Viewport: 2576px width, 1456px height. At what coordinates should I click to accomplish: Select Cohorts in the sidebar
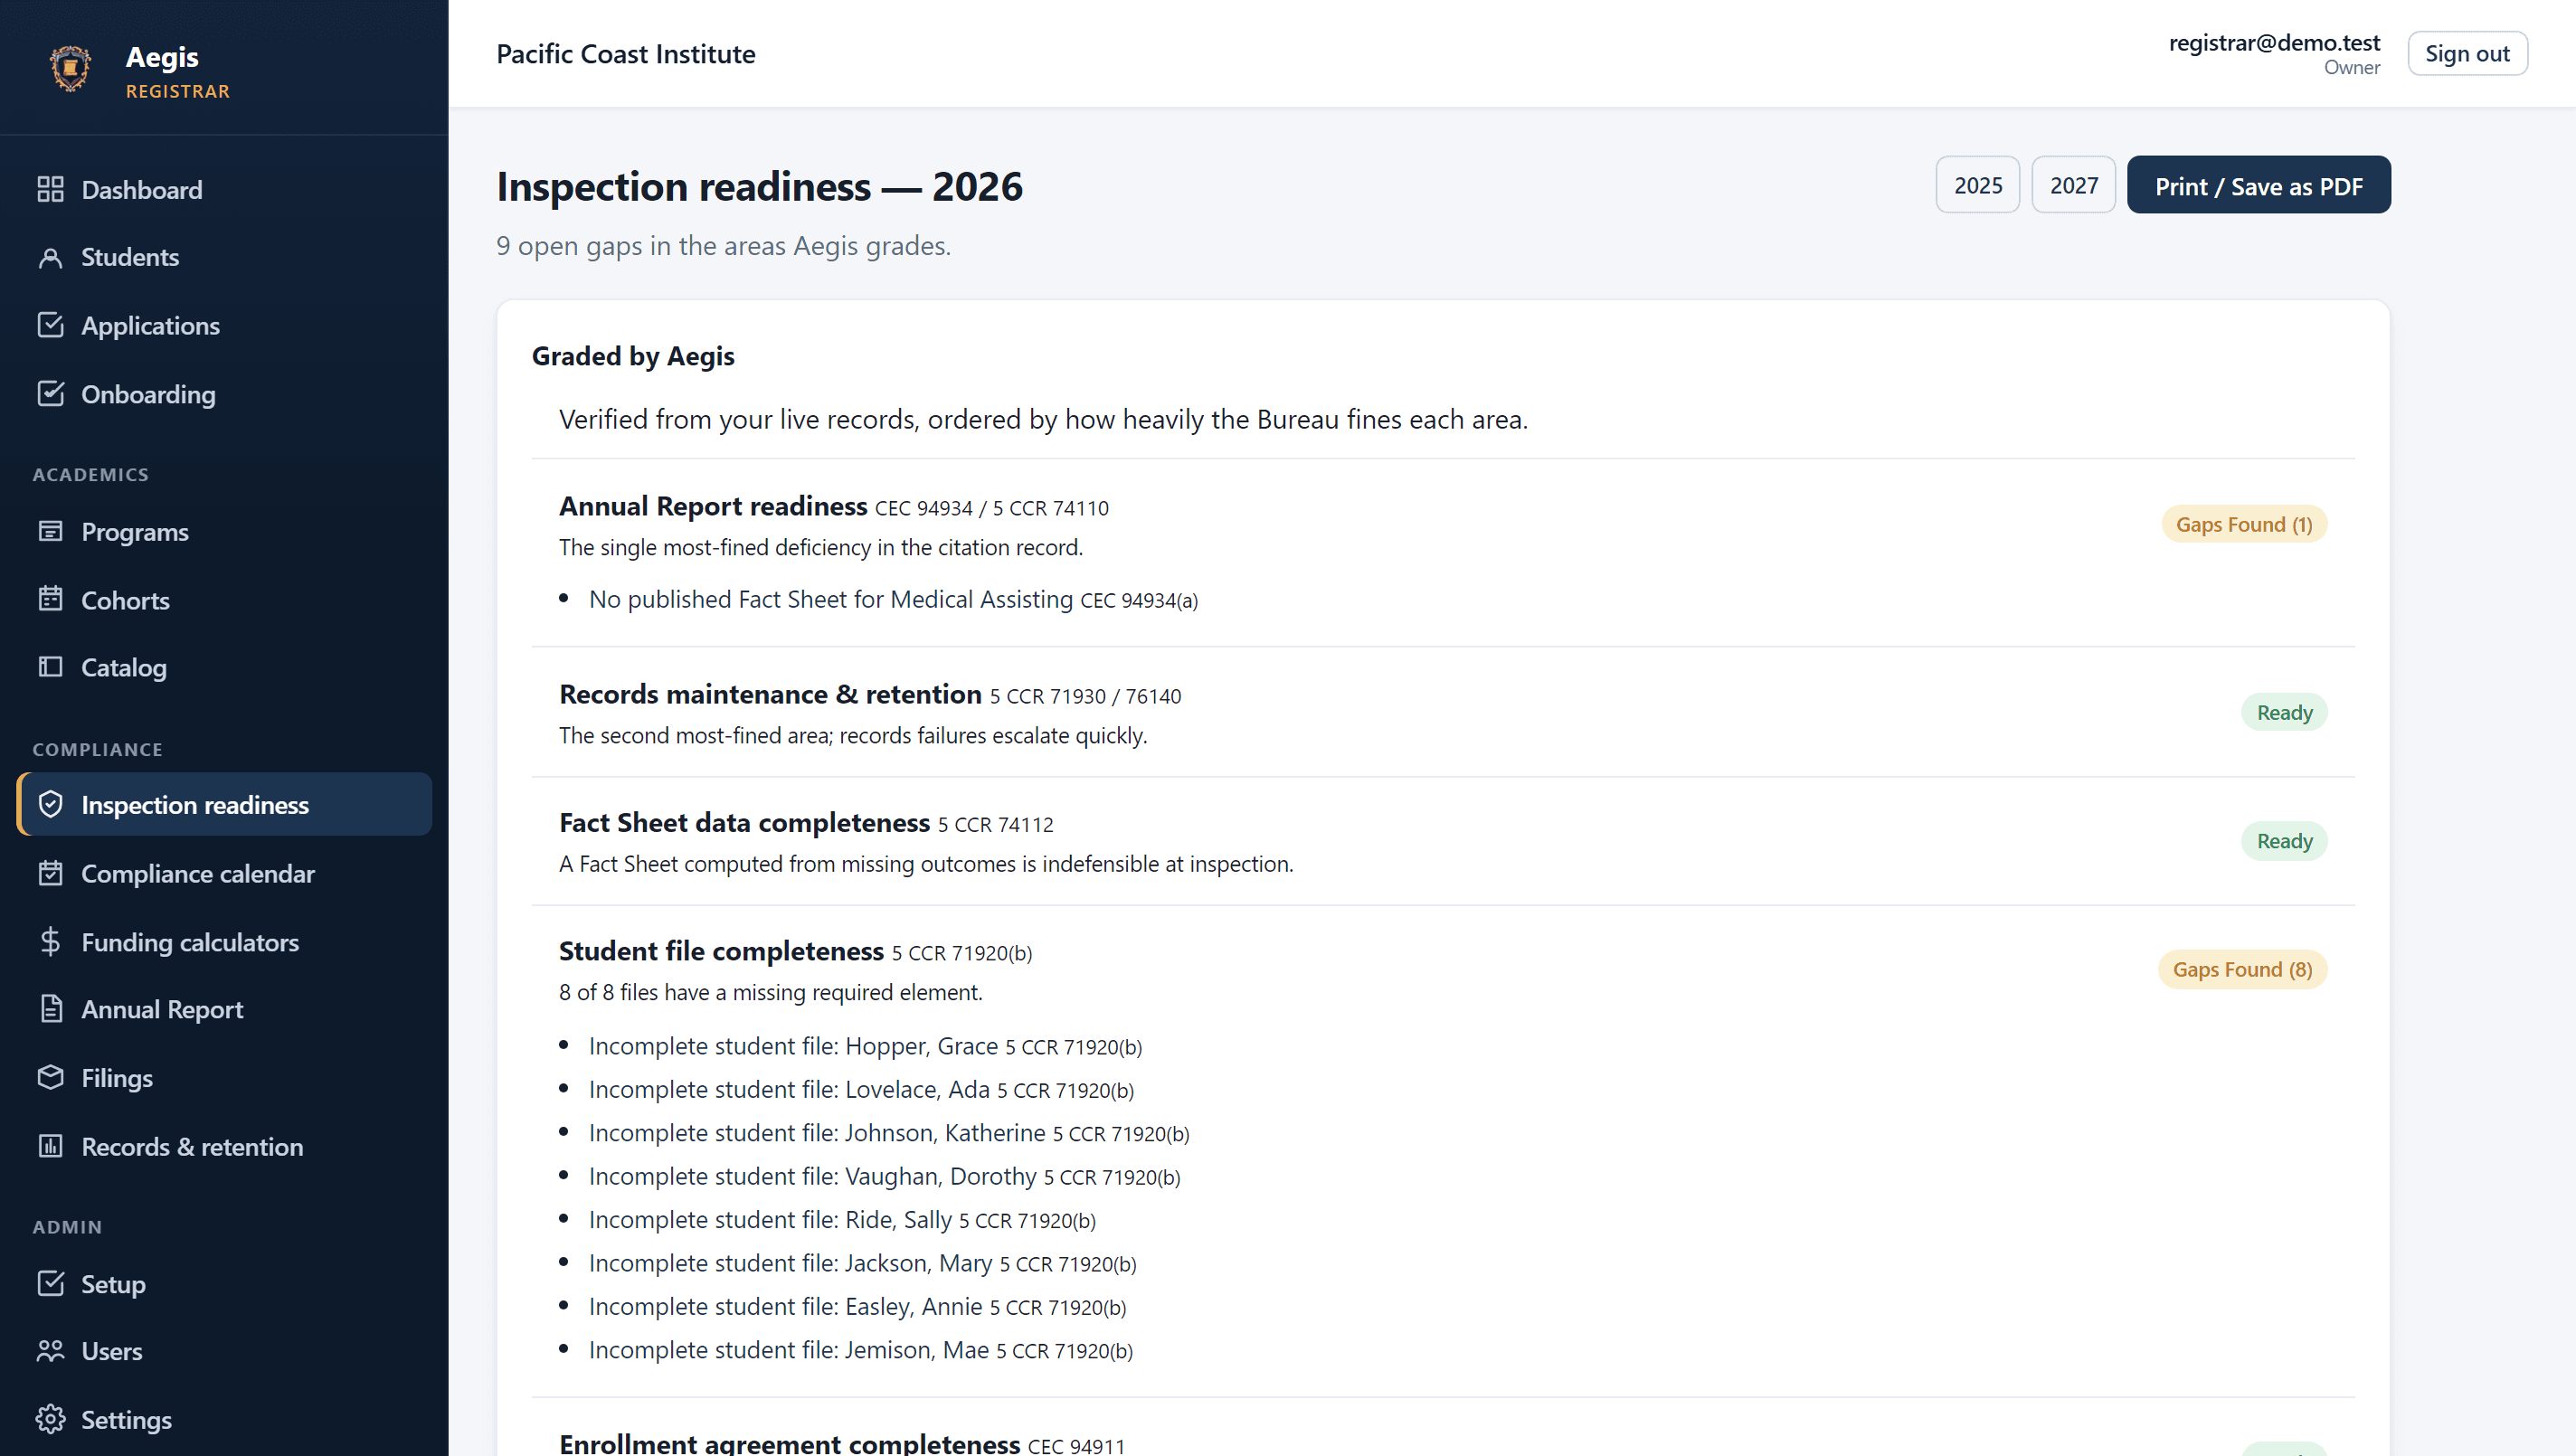coord(224,599)
